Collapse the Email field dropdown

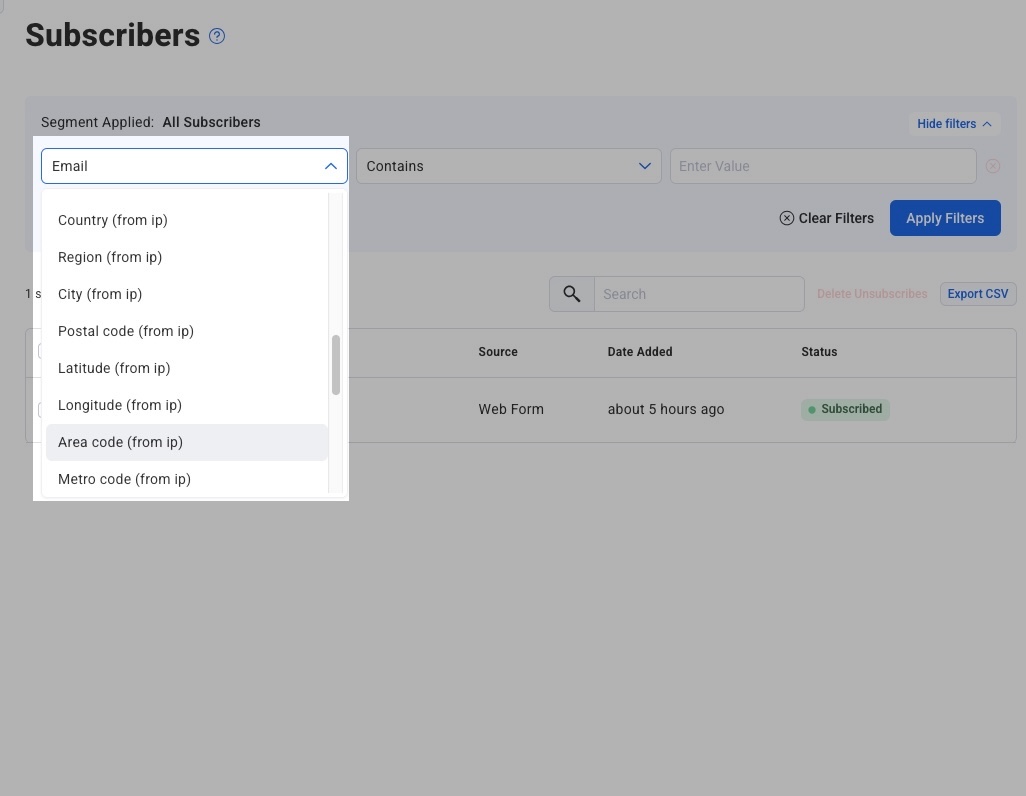(x=330, y=166)
